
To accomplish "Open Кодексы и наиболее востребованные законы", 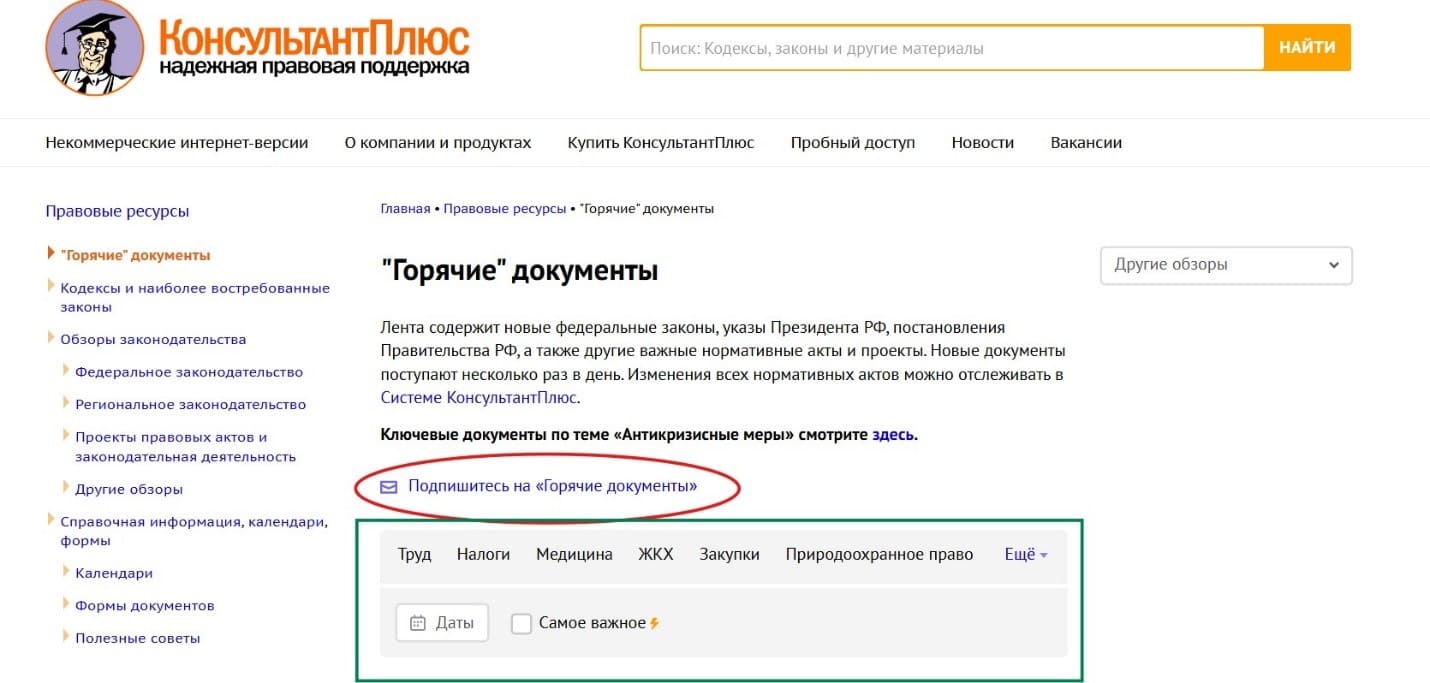I will pyautogui.click(x=195, y=297).
